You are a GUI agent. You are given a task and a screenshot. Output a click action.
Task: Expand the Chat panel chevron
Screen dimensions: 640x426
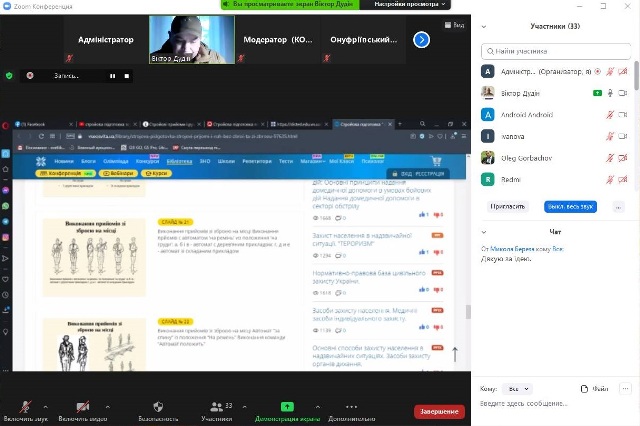coord(485,231)
